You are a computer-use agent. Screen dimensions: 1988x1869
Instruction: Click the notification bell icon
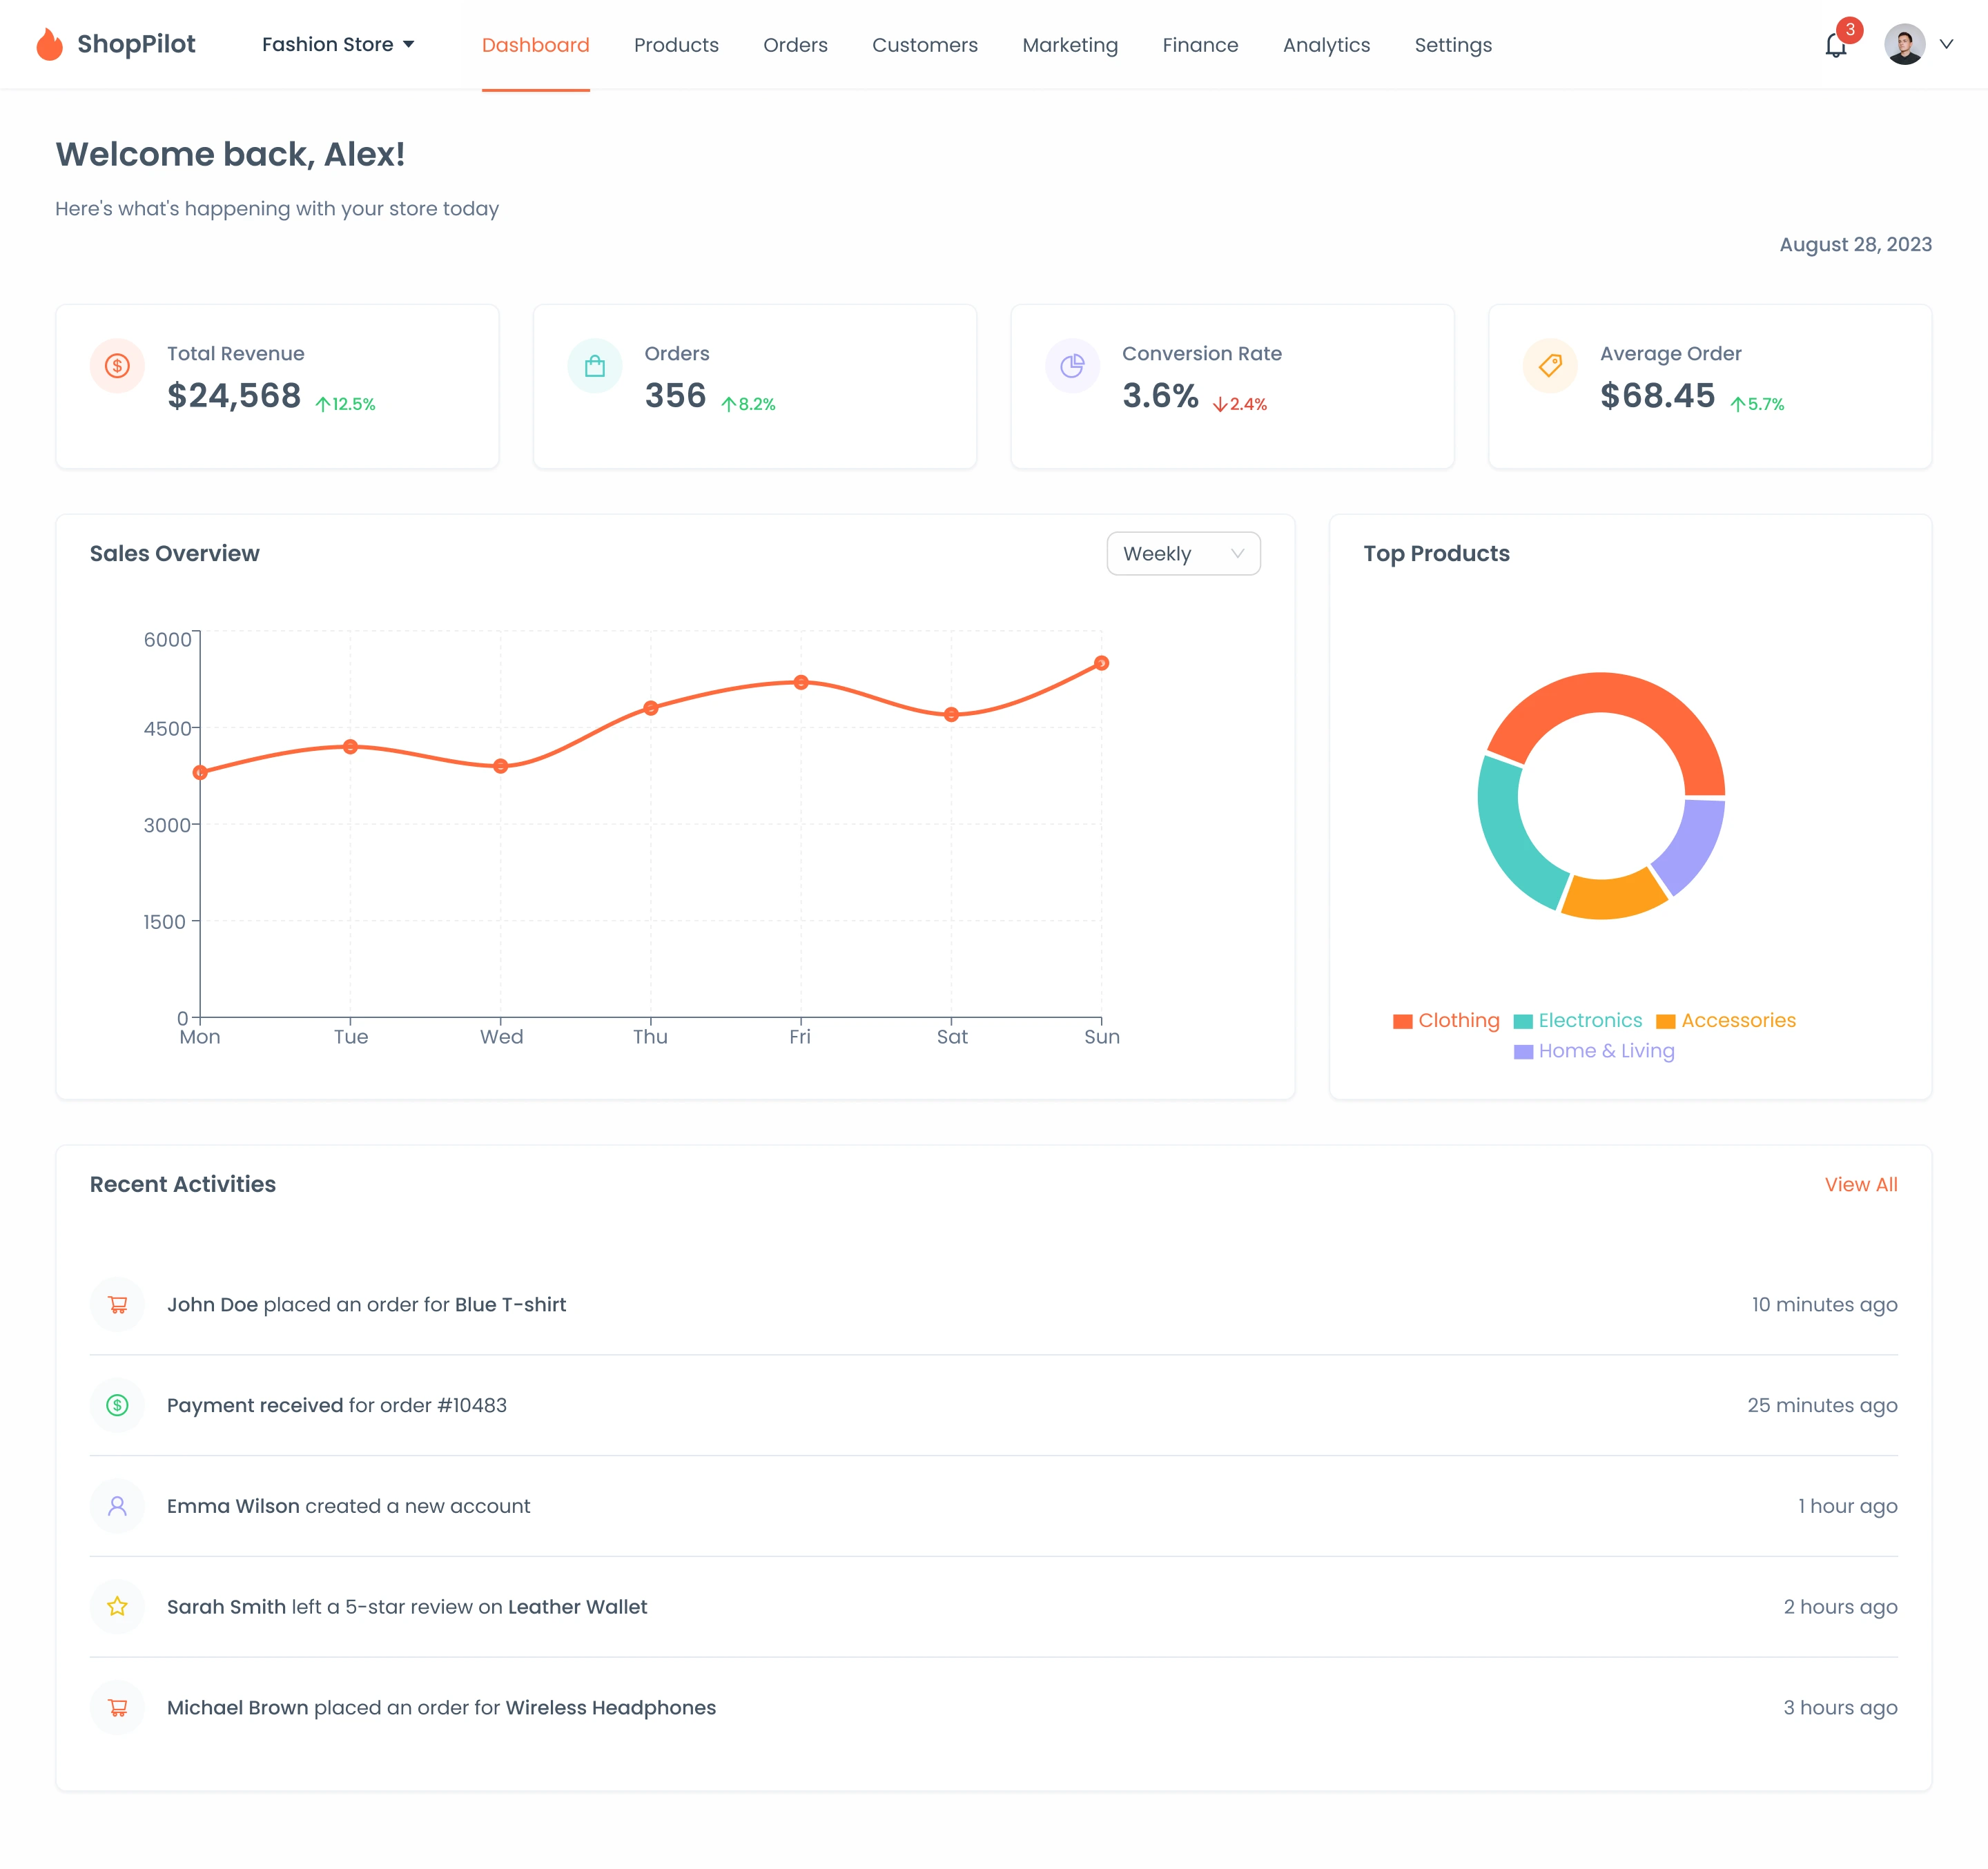1835,46
